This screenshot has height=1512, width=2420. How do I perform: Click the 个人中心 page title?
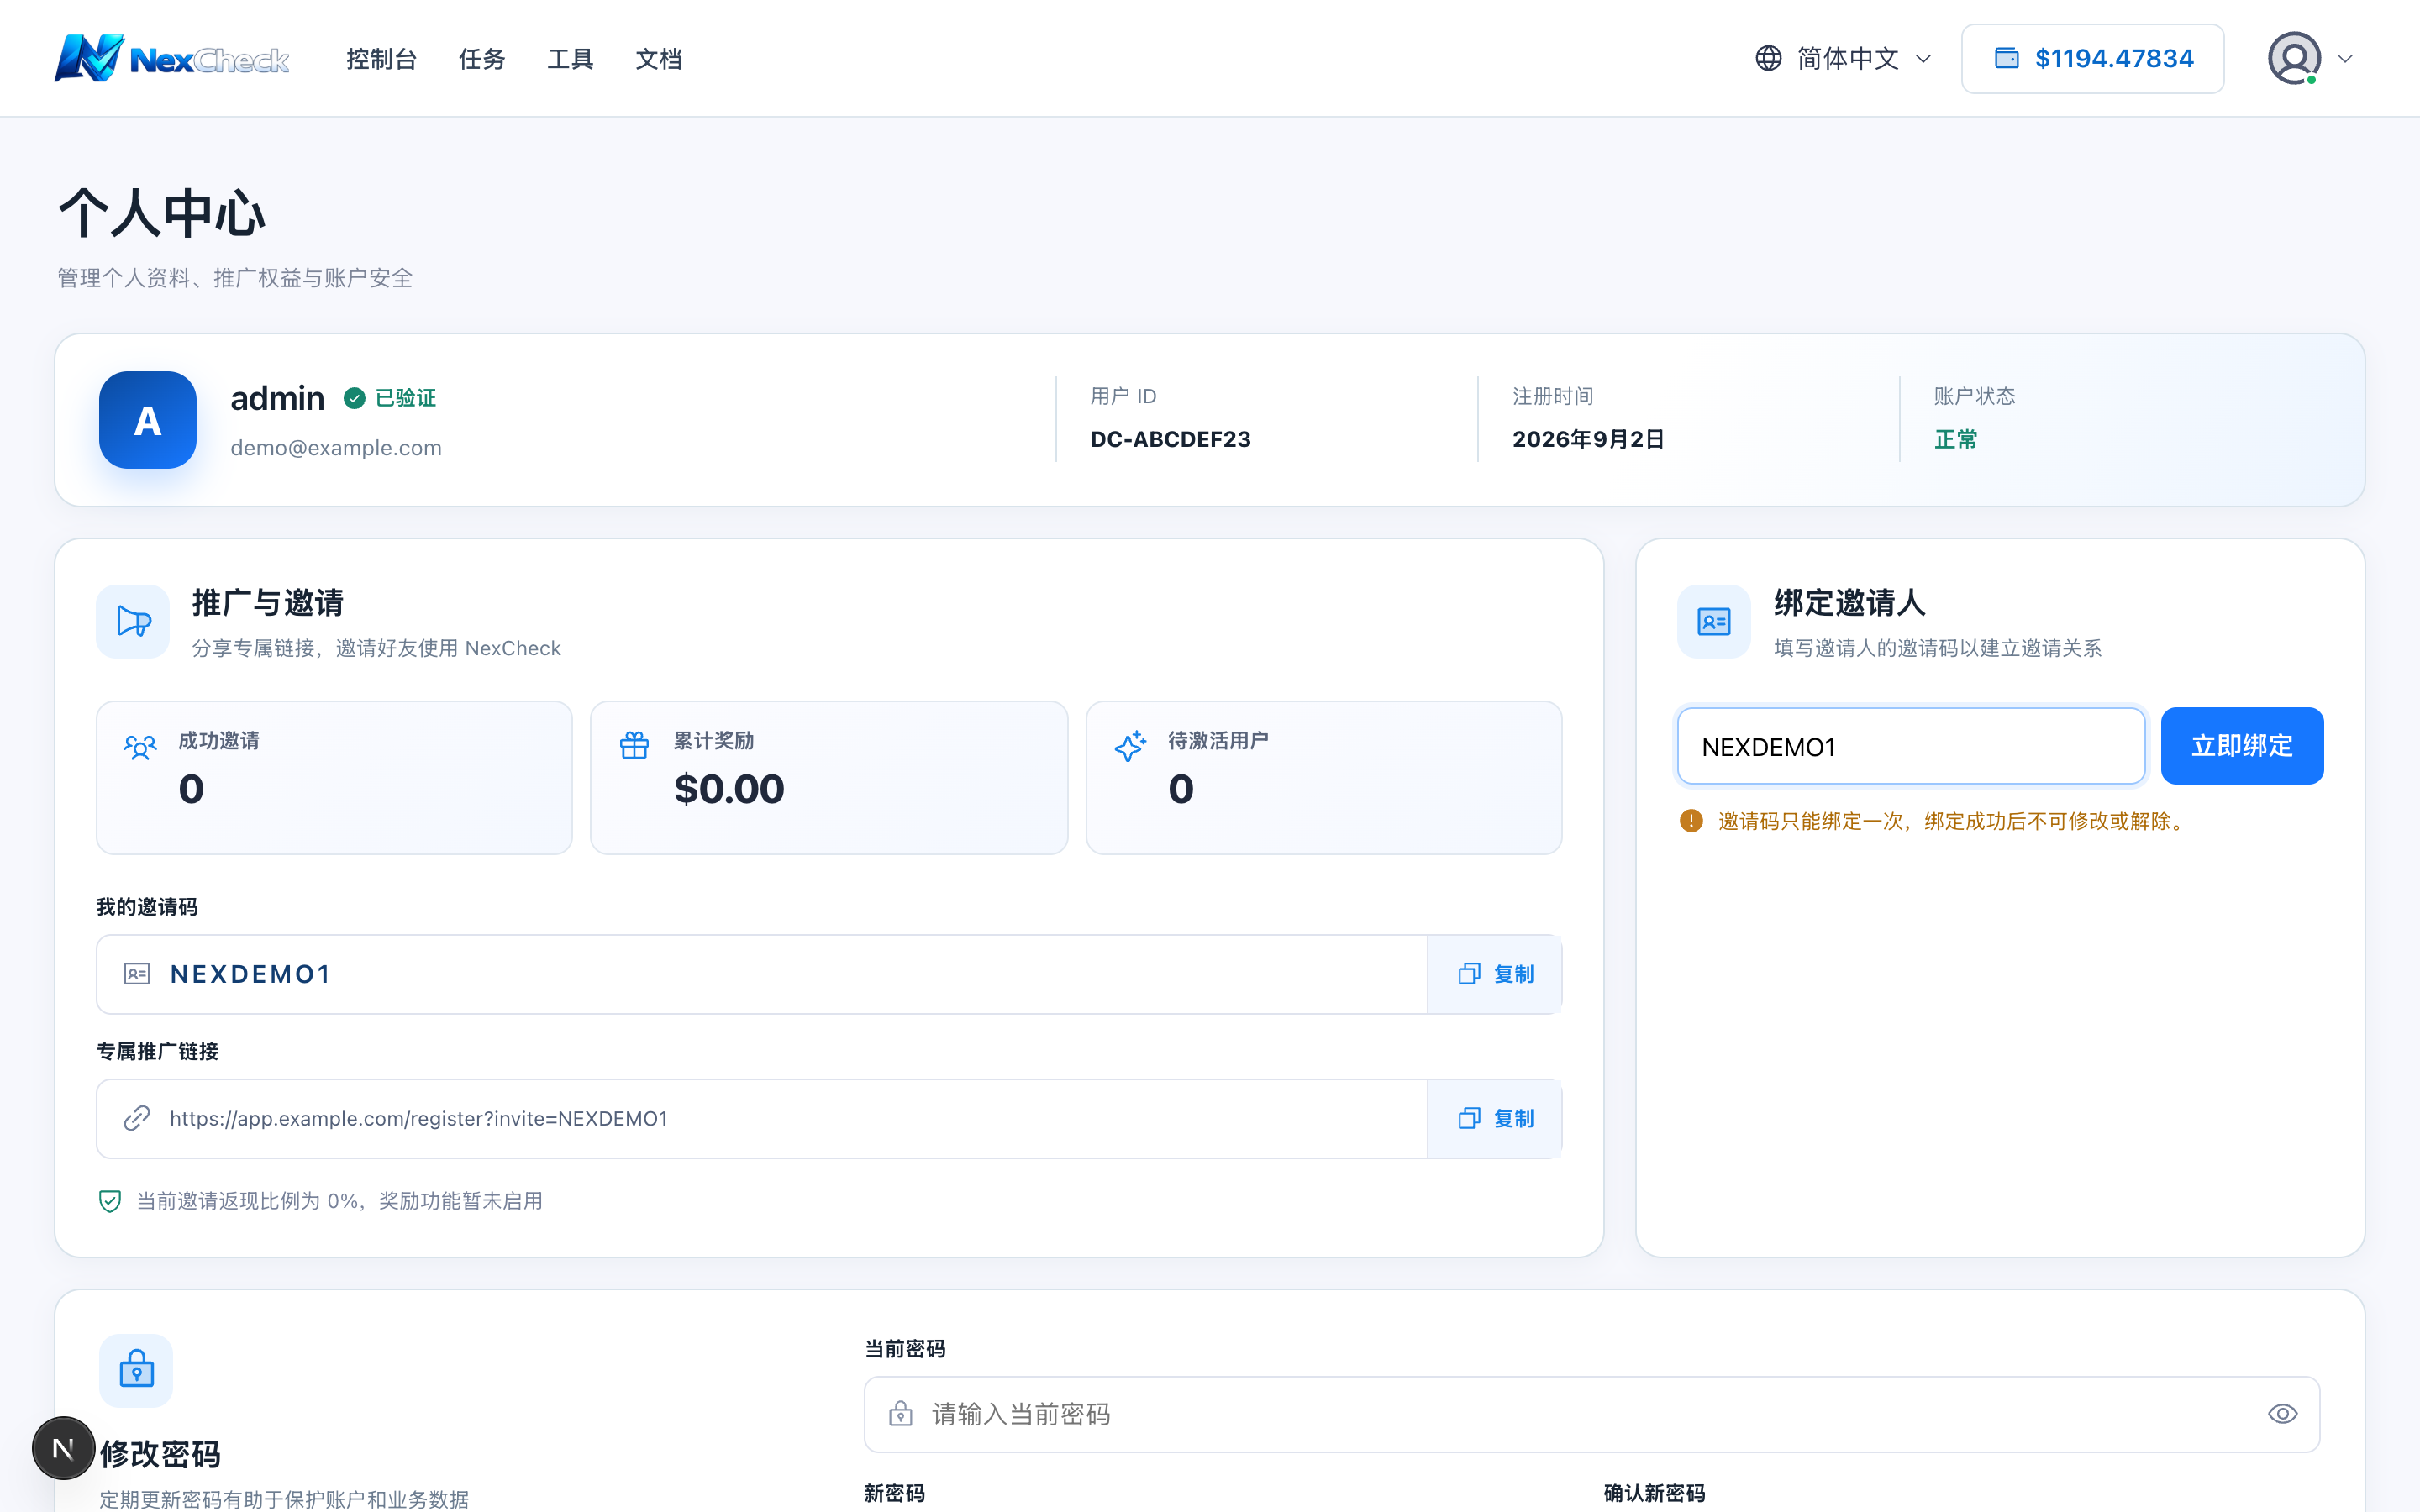click(162, 213)
